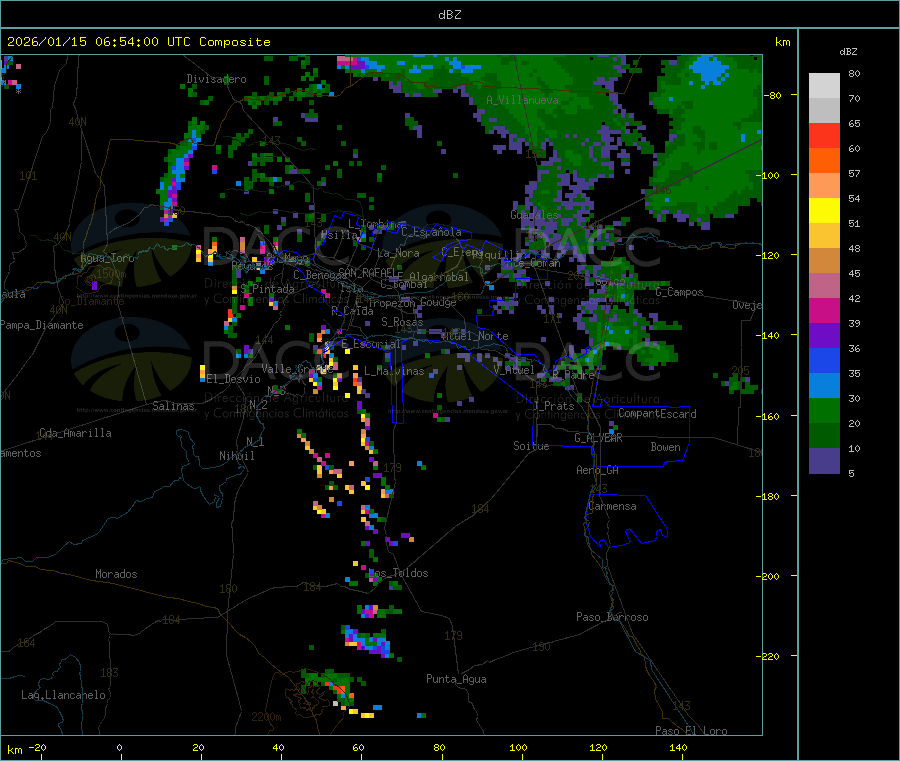Select the light gray 80 dBZ swatch
The width and height of the screenshot is (900, 761).
click(824, 85)
